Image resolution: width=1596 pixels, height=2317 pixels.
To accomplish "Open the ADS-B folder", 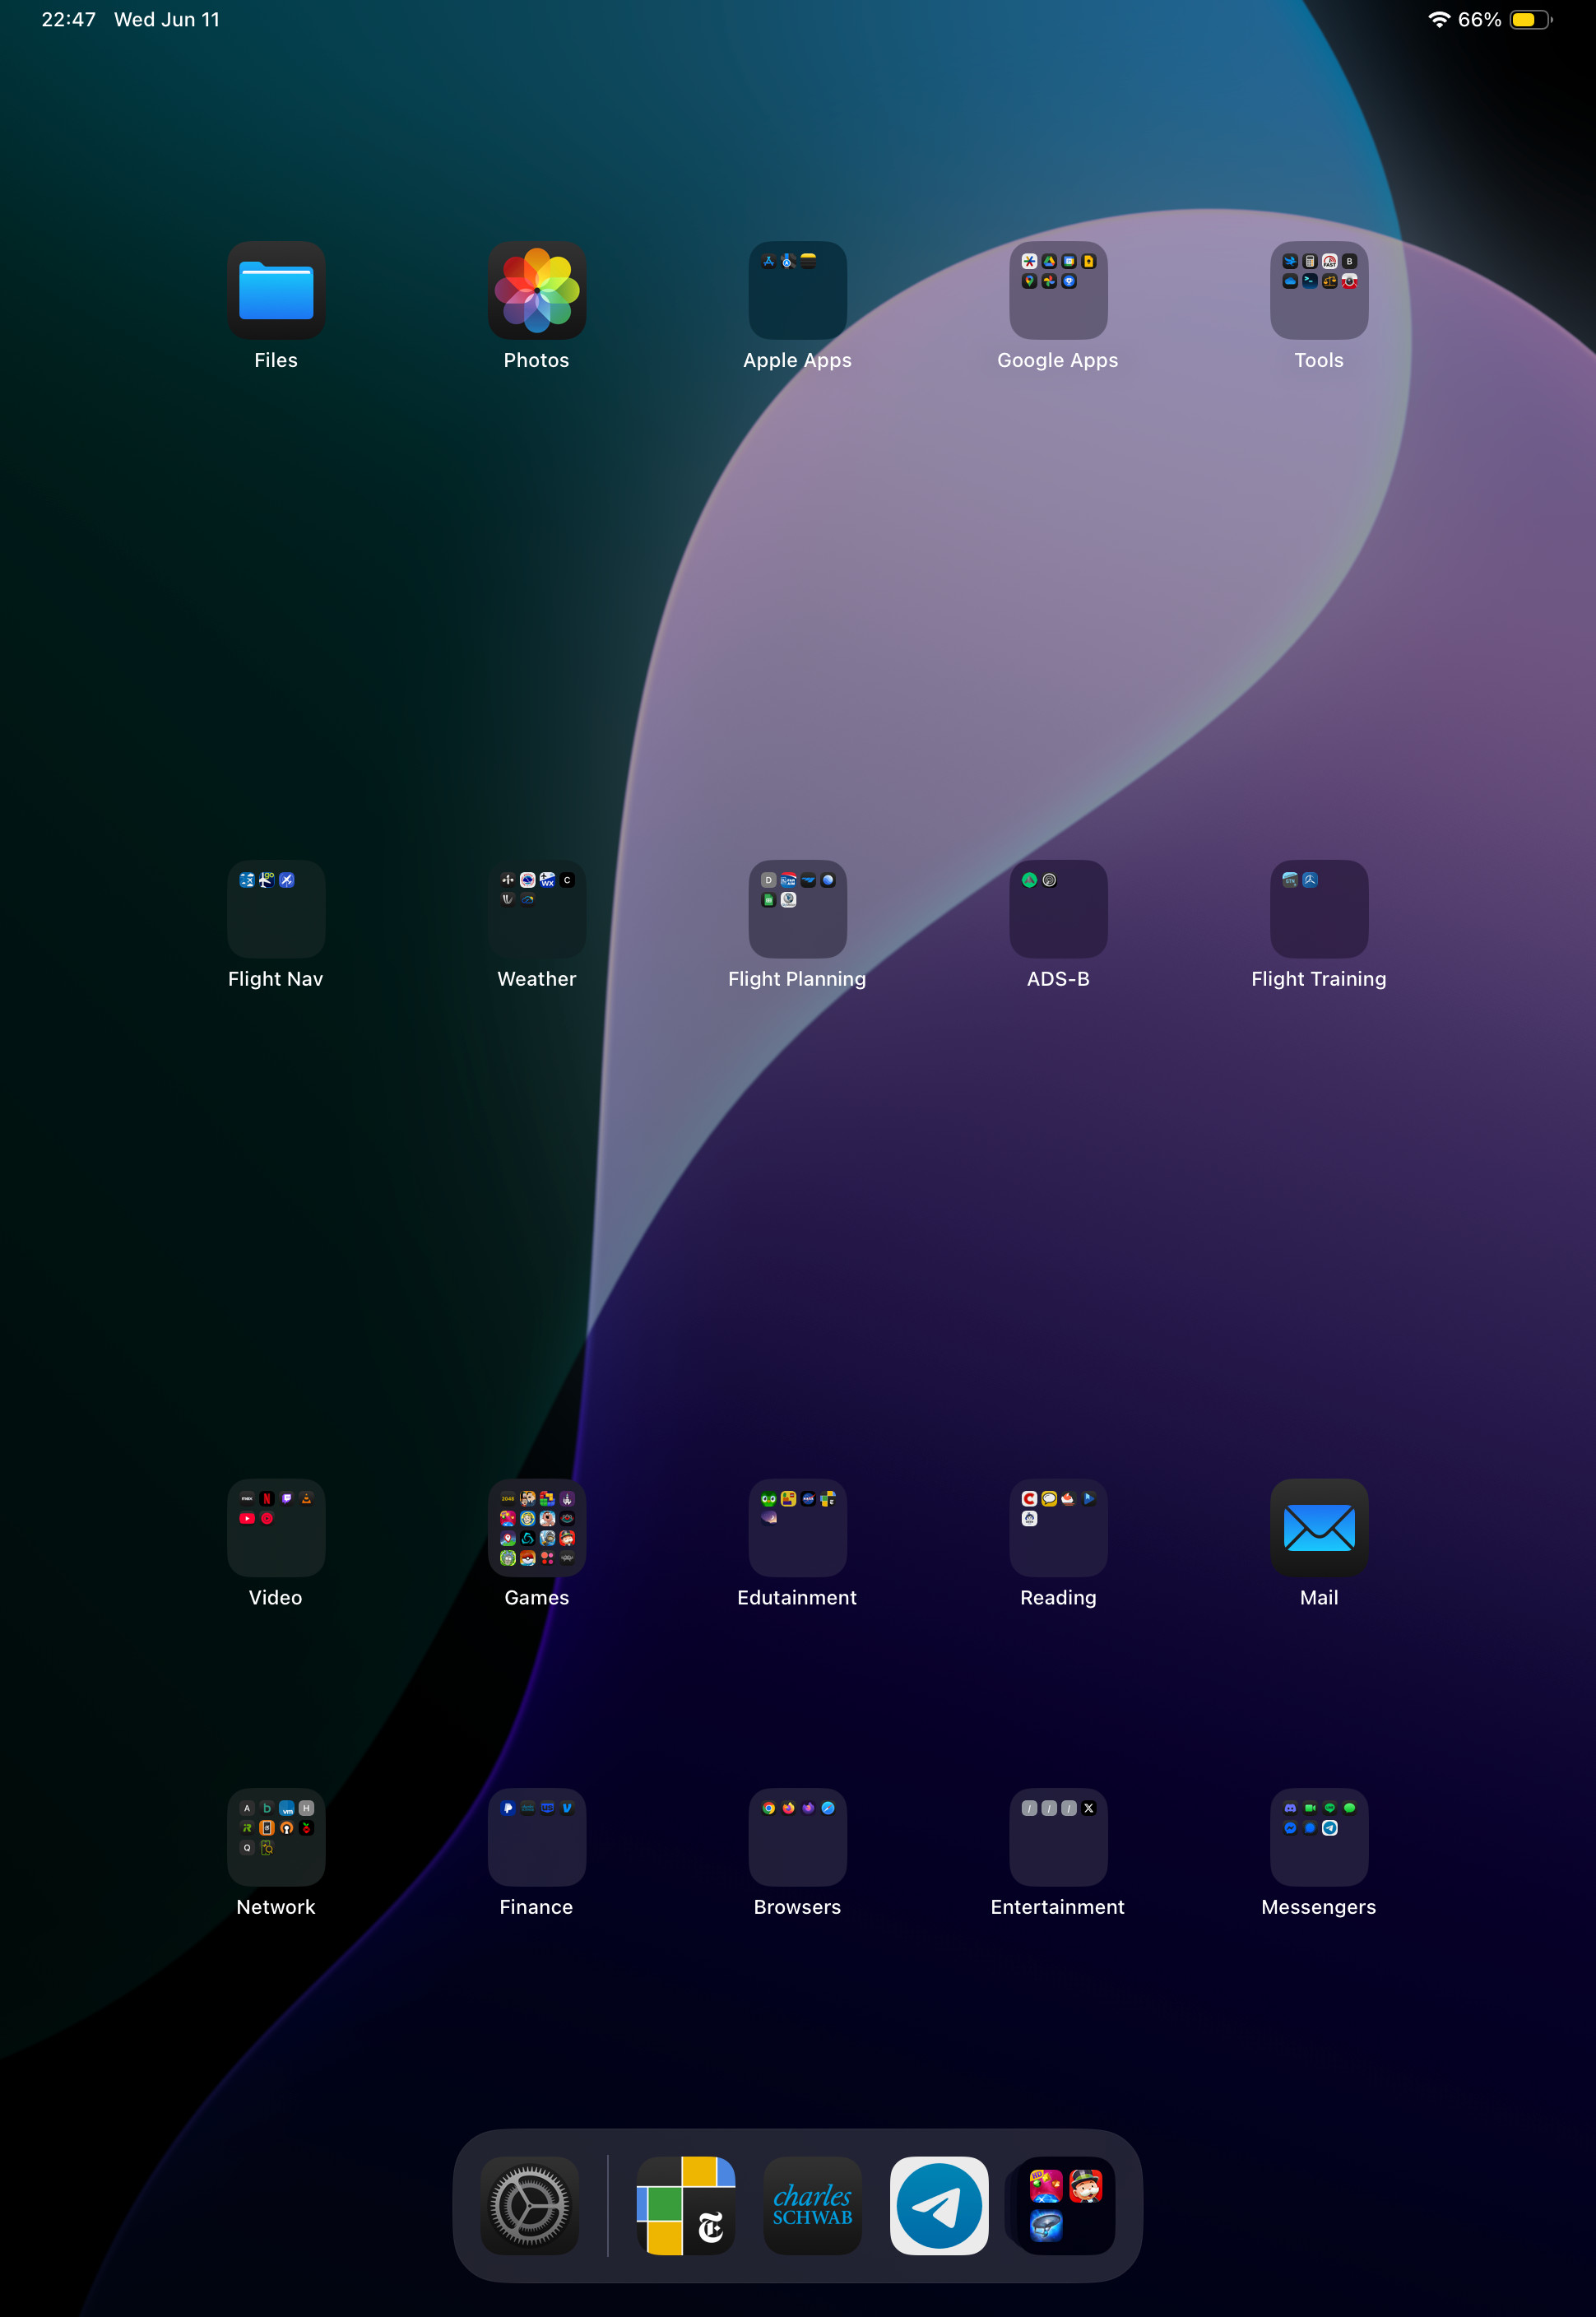I will click(x=1058, y=909).
